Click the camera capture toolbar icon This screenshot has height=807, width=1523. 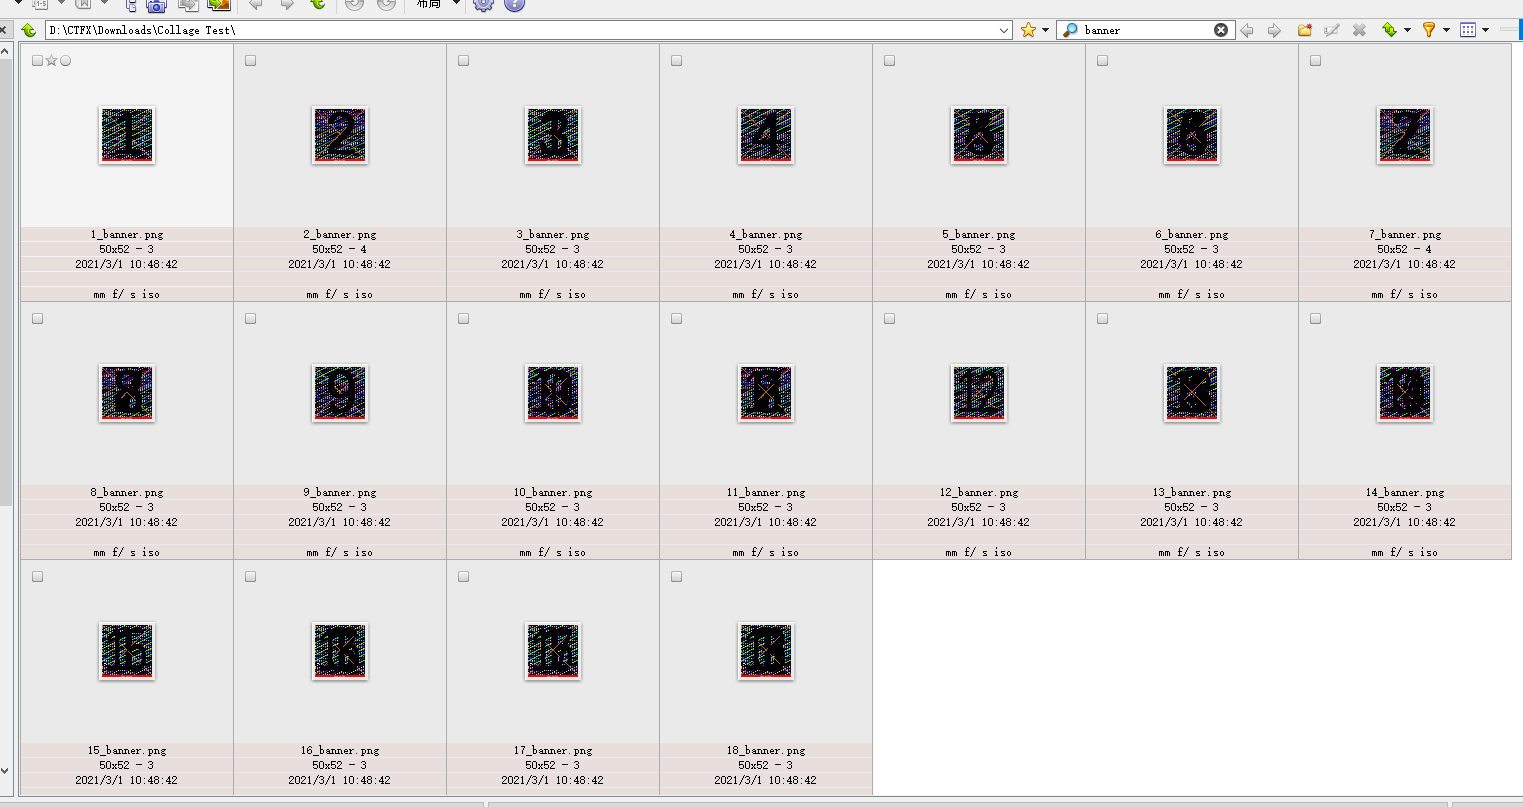[x=156, y=5]
